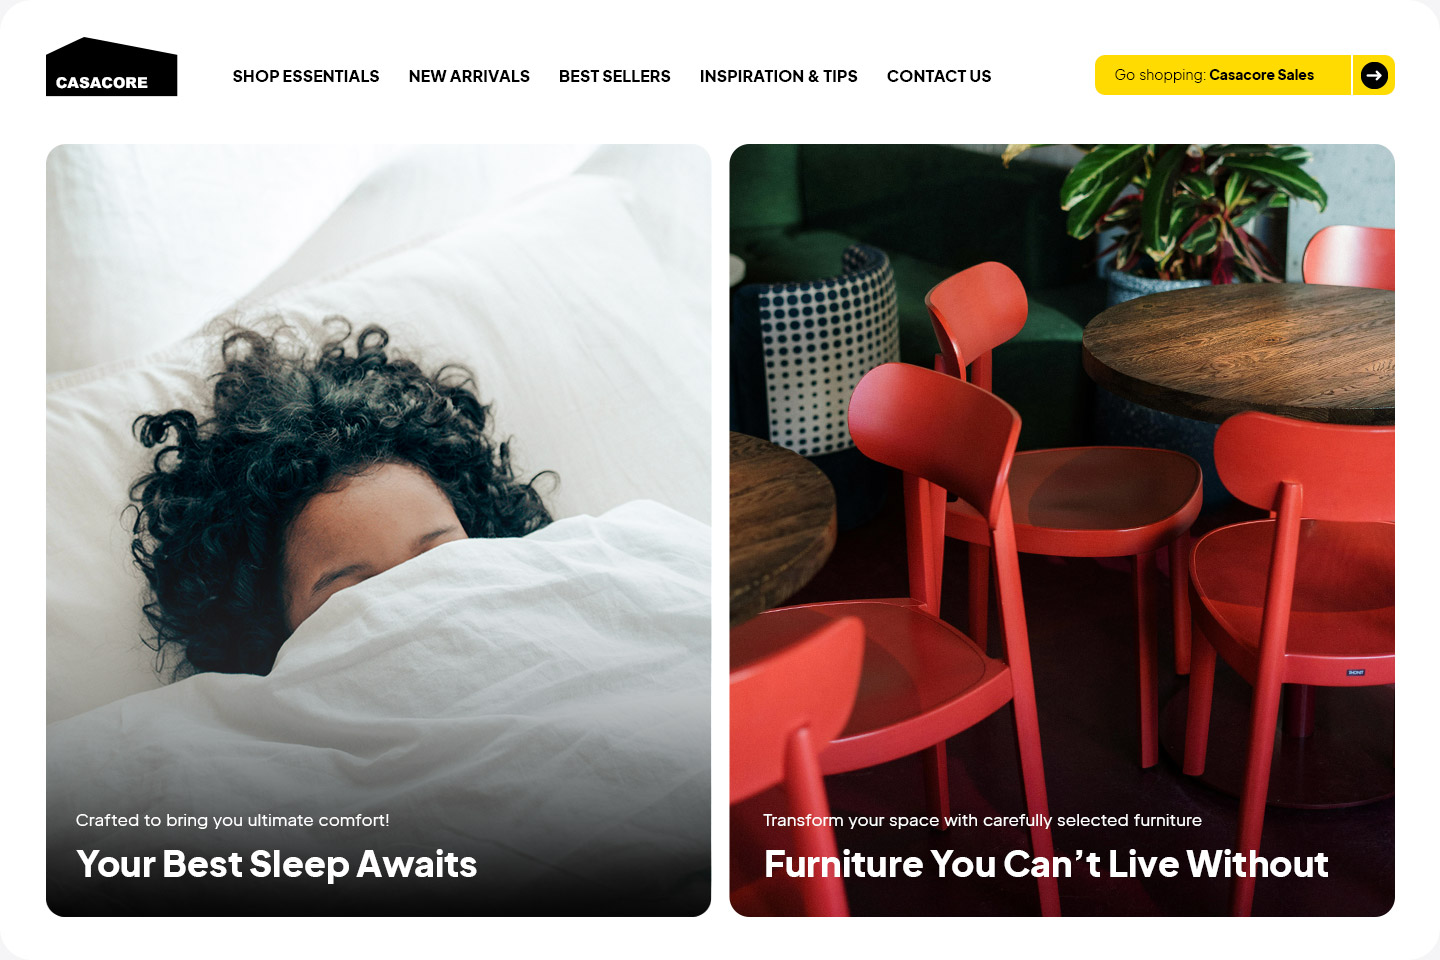The image size is (1440, 960).
Task: Follow the bold Casacore Sales text link
Action: (1261, 75)
